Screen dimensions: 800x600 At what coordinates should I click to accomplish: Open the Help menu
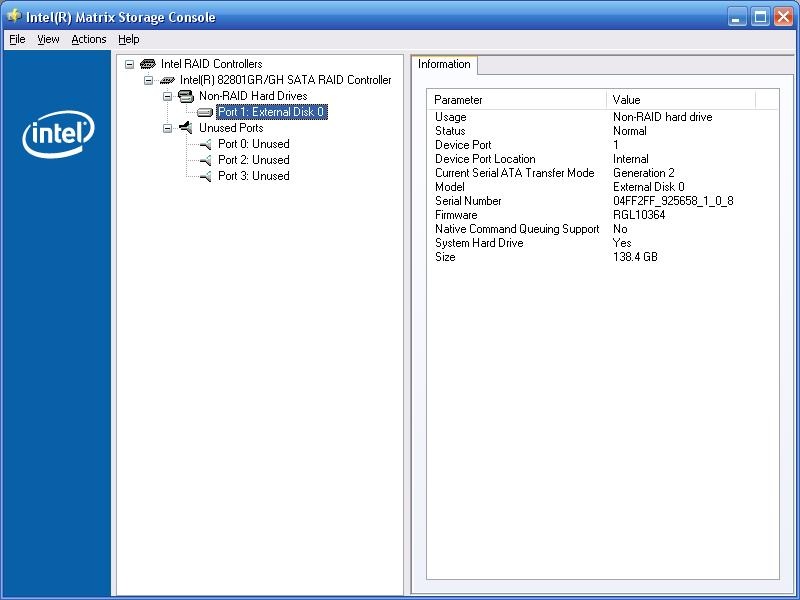(128, 39)
